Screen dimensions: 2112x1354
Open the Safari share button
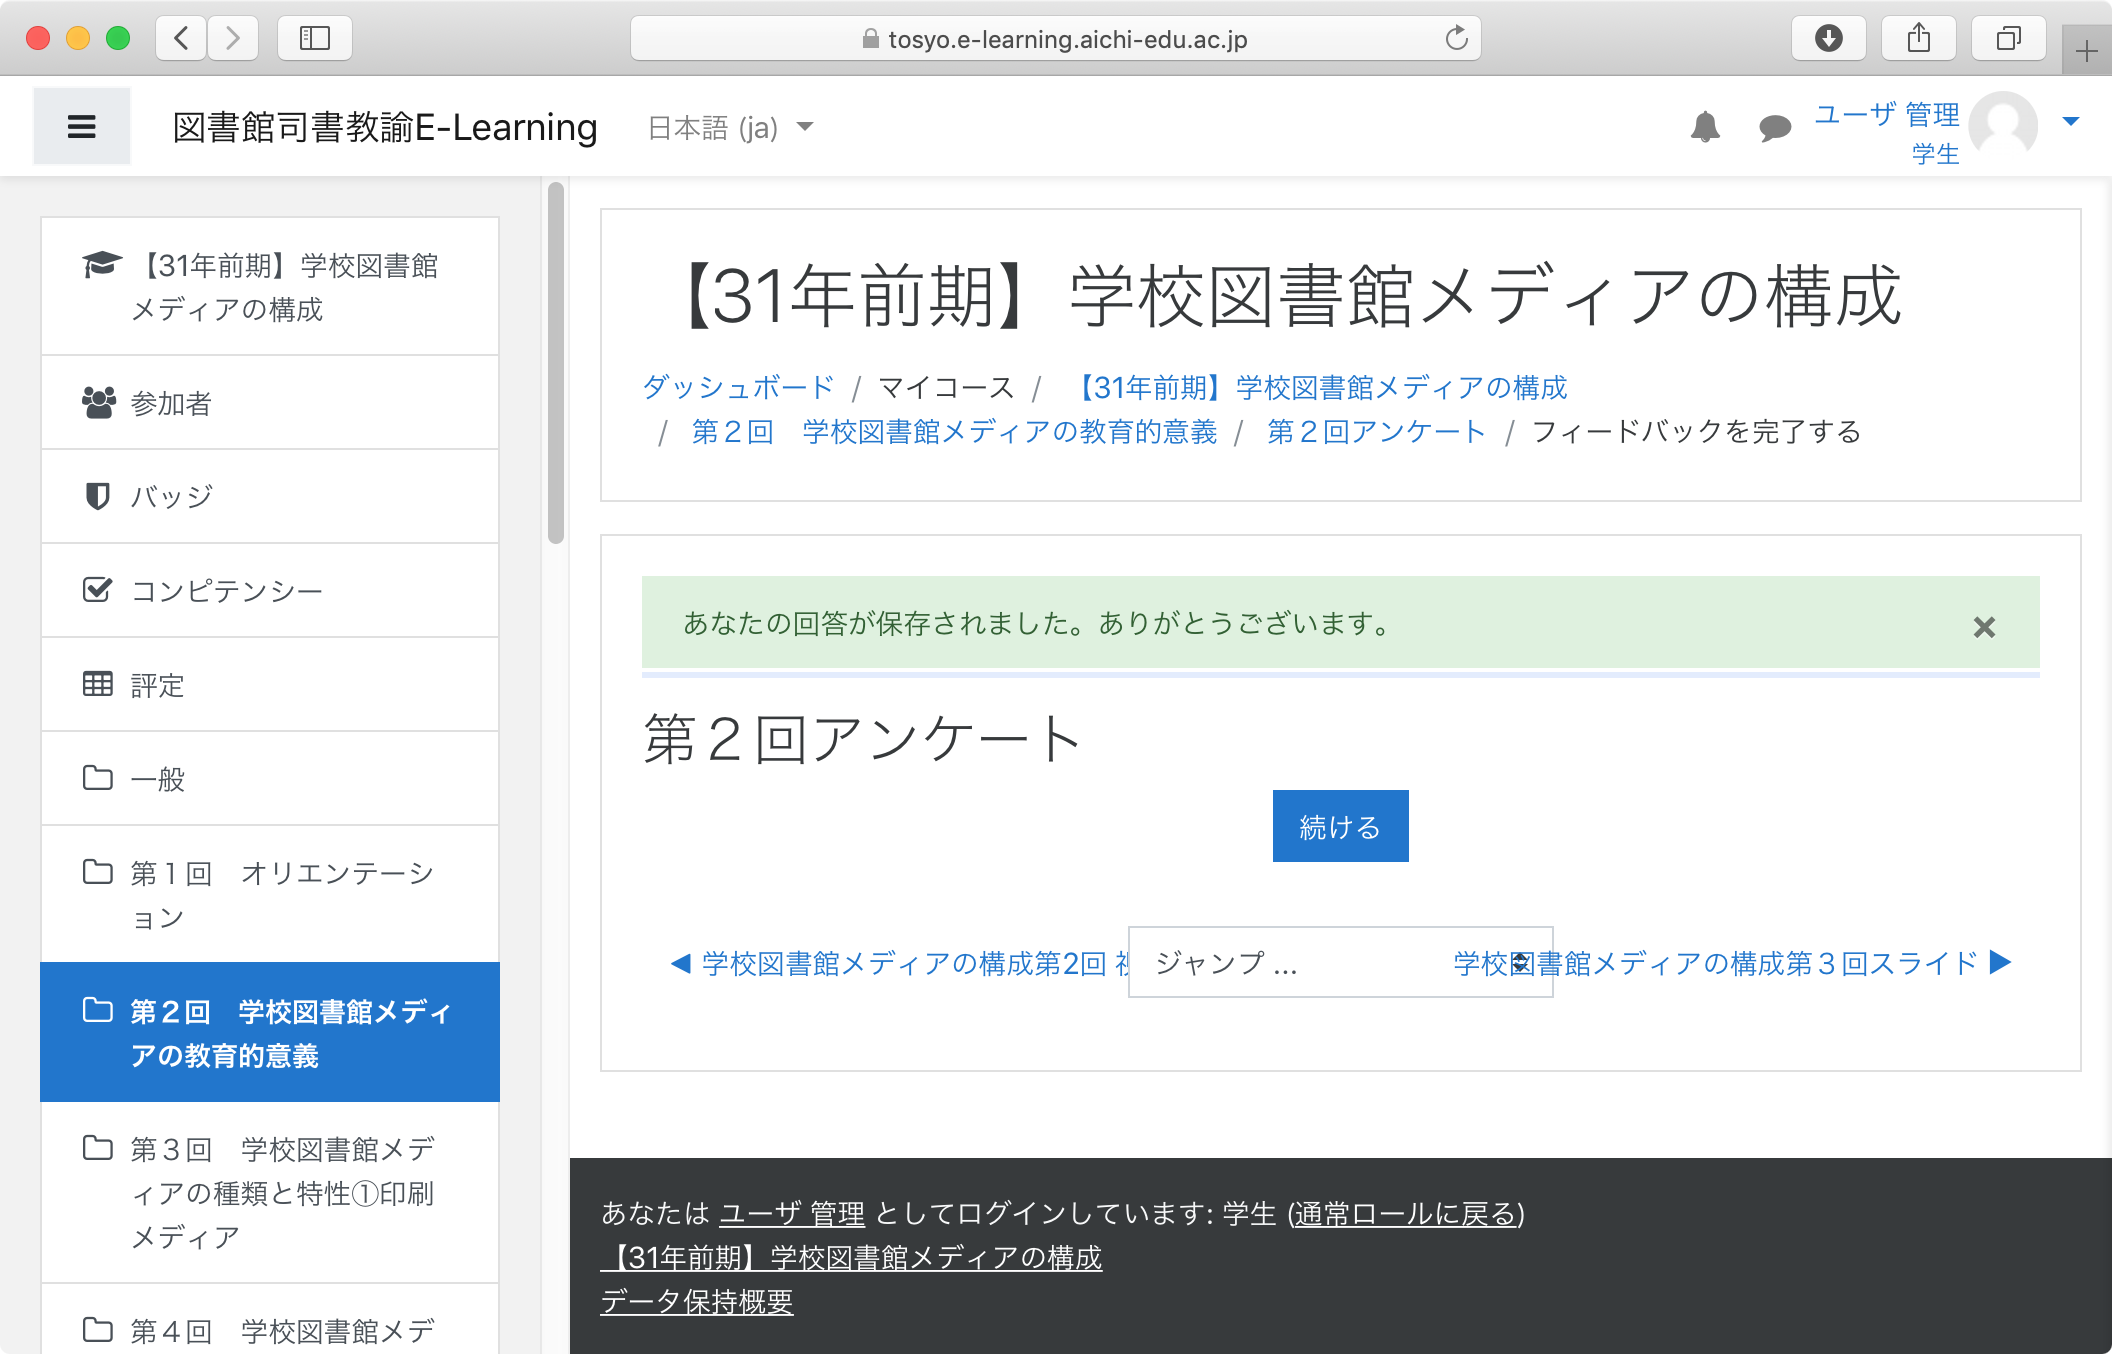[x=1918, y=39]
